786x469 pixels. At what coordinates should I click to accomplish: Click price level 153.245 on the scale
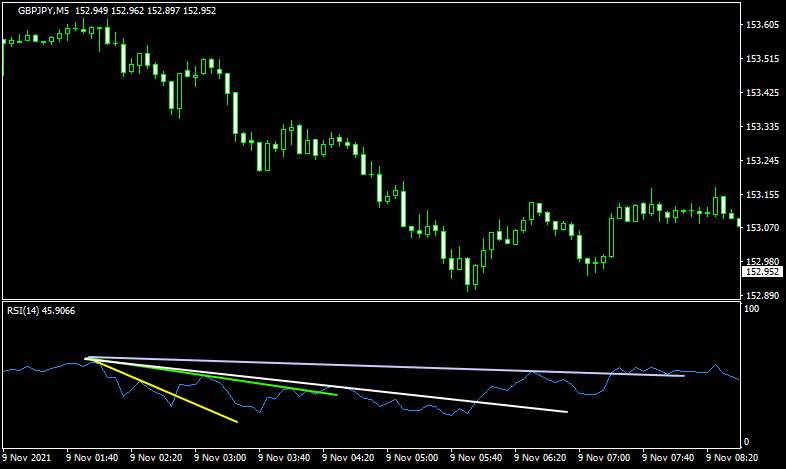coord(762,161)
